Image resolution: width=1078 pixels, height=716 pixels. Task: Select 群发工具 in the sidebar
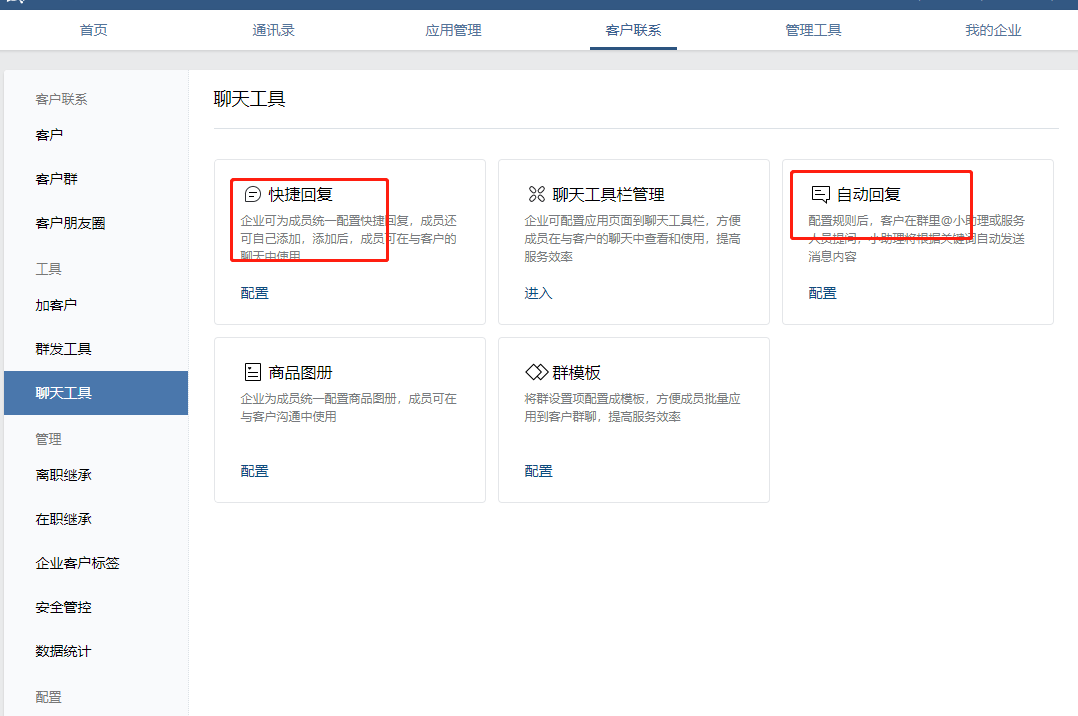pos(64,349)
